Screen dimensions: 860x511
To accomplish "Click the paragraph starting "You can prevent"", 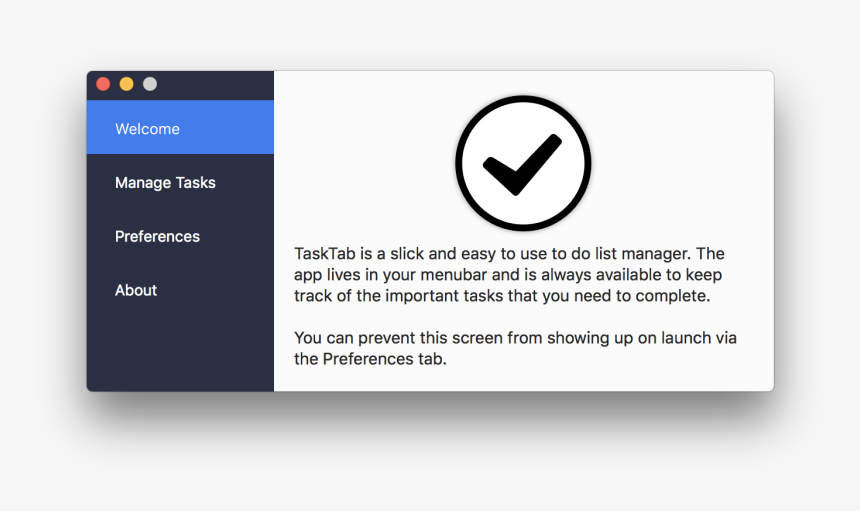I will pyautogui.click(x=515, y=348).
